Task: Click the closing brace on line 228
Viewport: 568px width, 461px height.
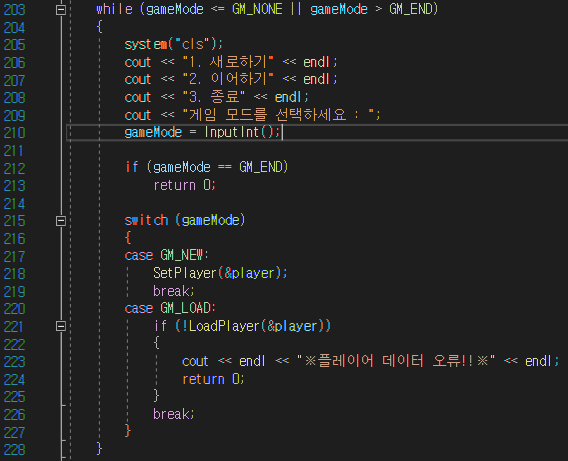Action: (99, 448)
